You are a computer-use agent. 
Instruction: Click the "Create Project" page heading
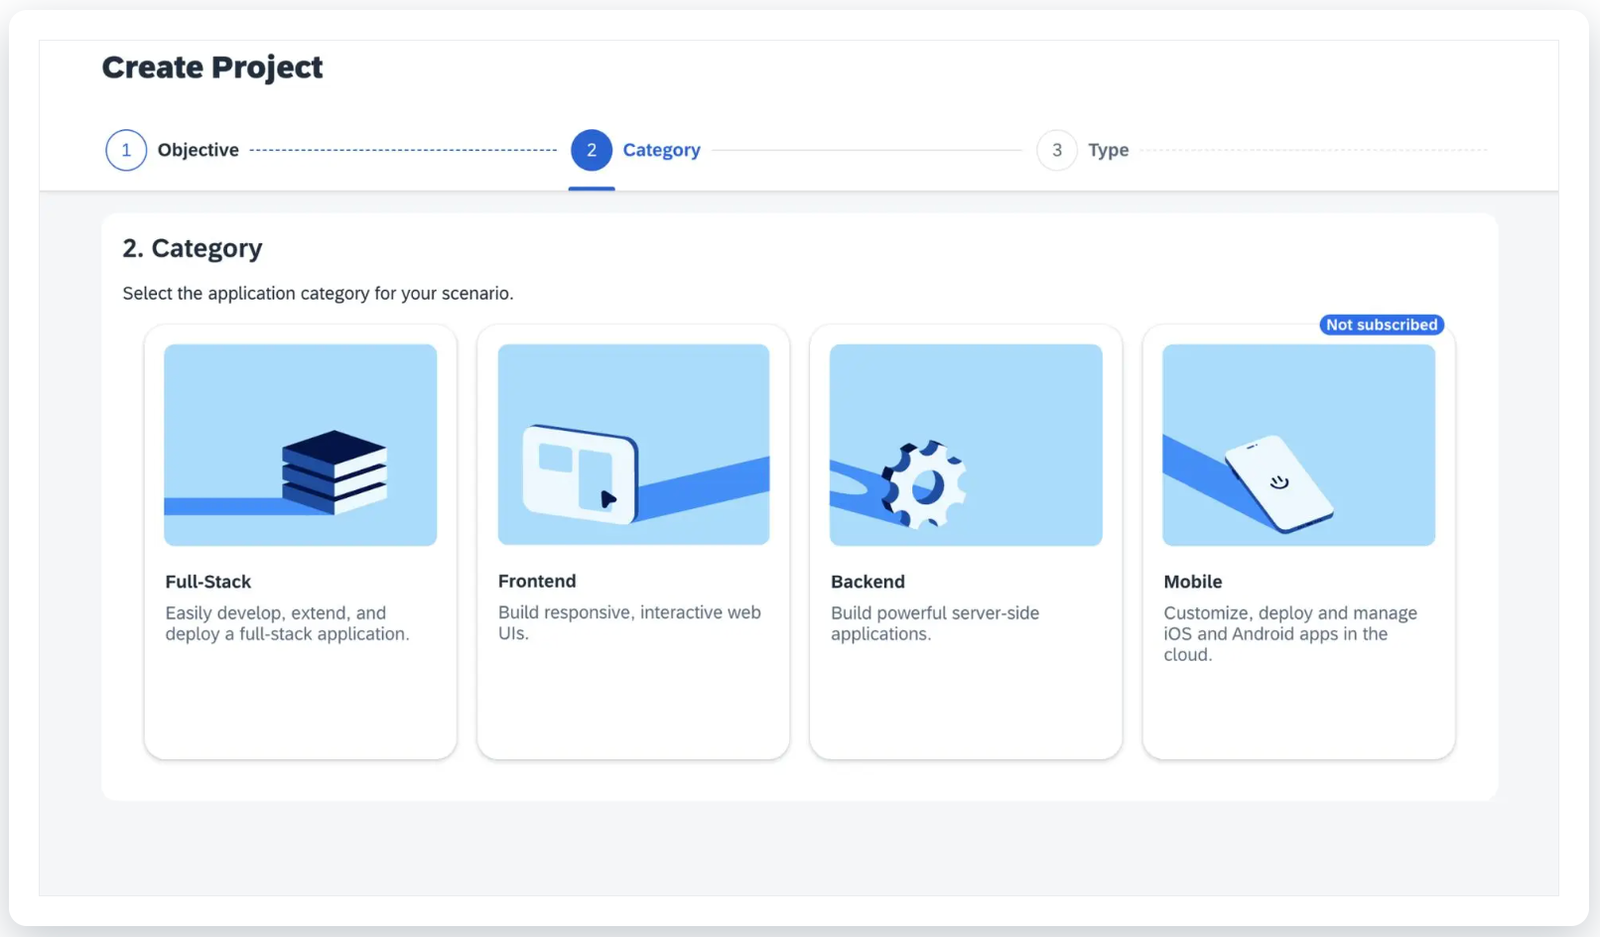212,67
